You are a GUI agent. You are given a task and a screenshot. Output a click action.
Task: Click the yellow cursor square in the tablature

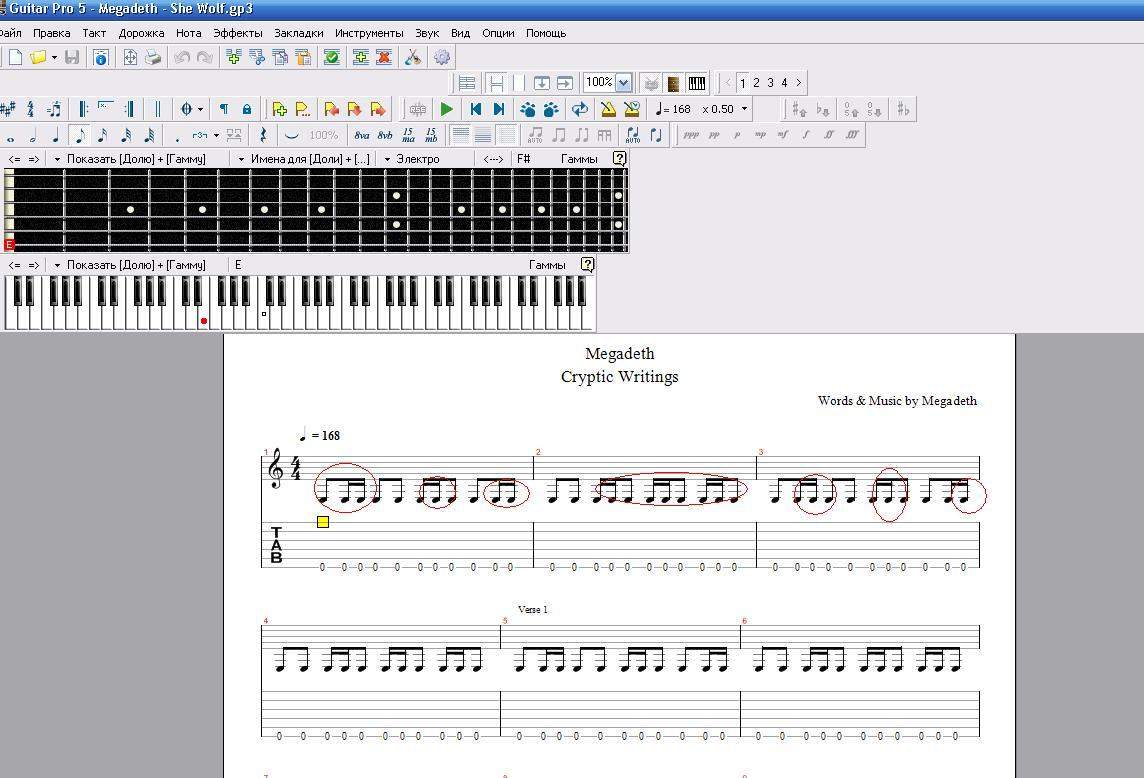323,522
